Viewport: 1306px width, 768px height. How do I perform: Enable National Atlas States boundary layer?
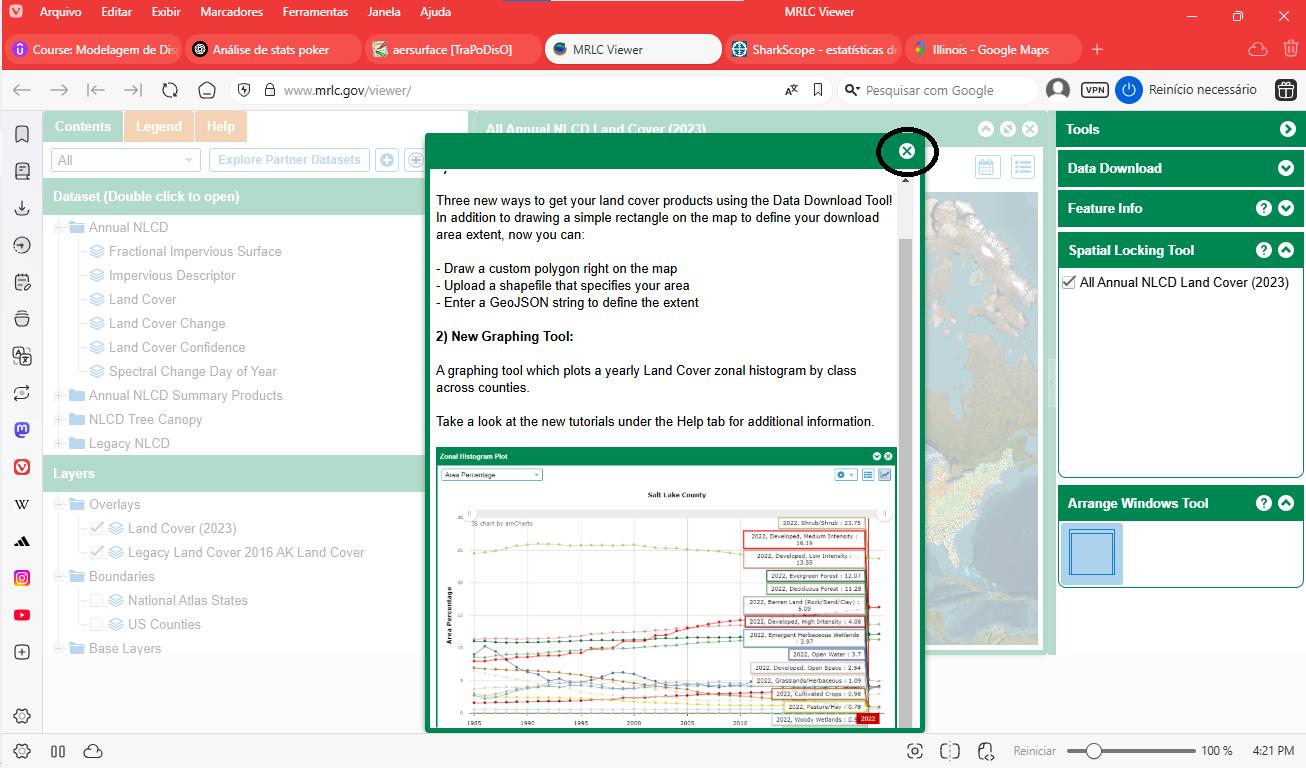coord(97,600)
